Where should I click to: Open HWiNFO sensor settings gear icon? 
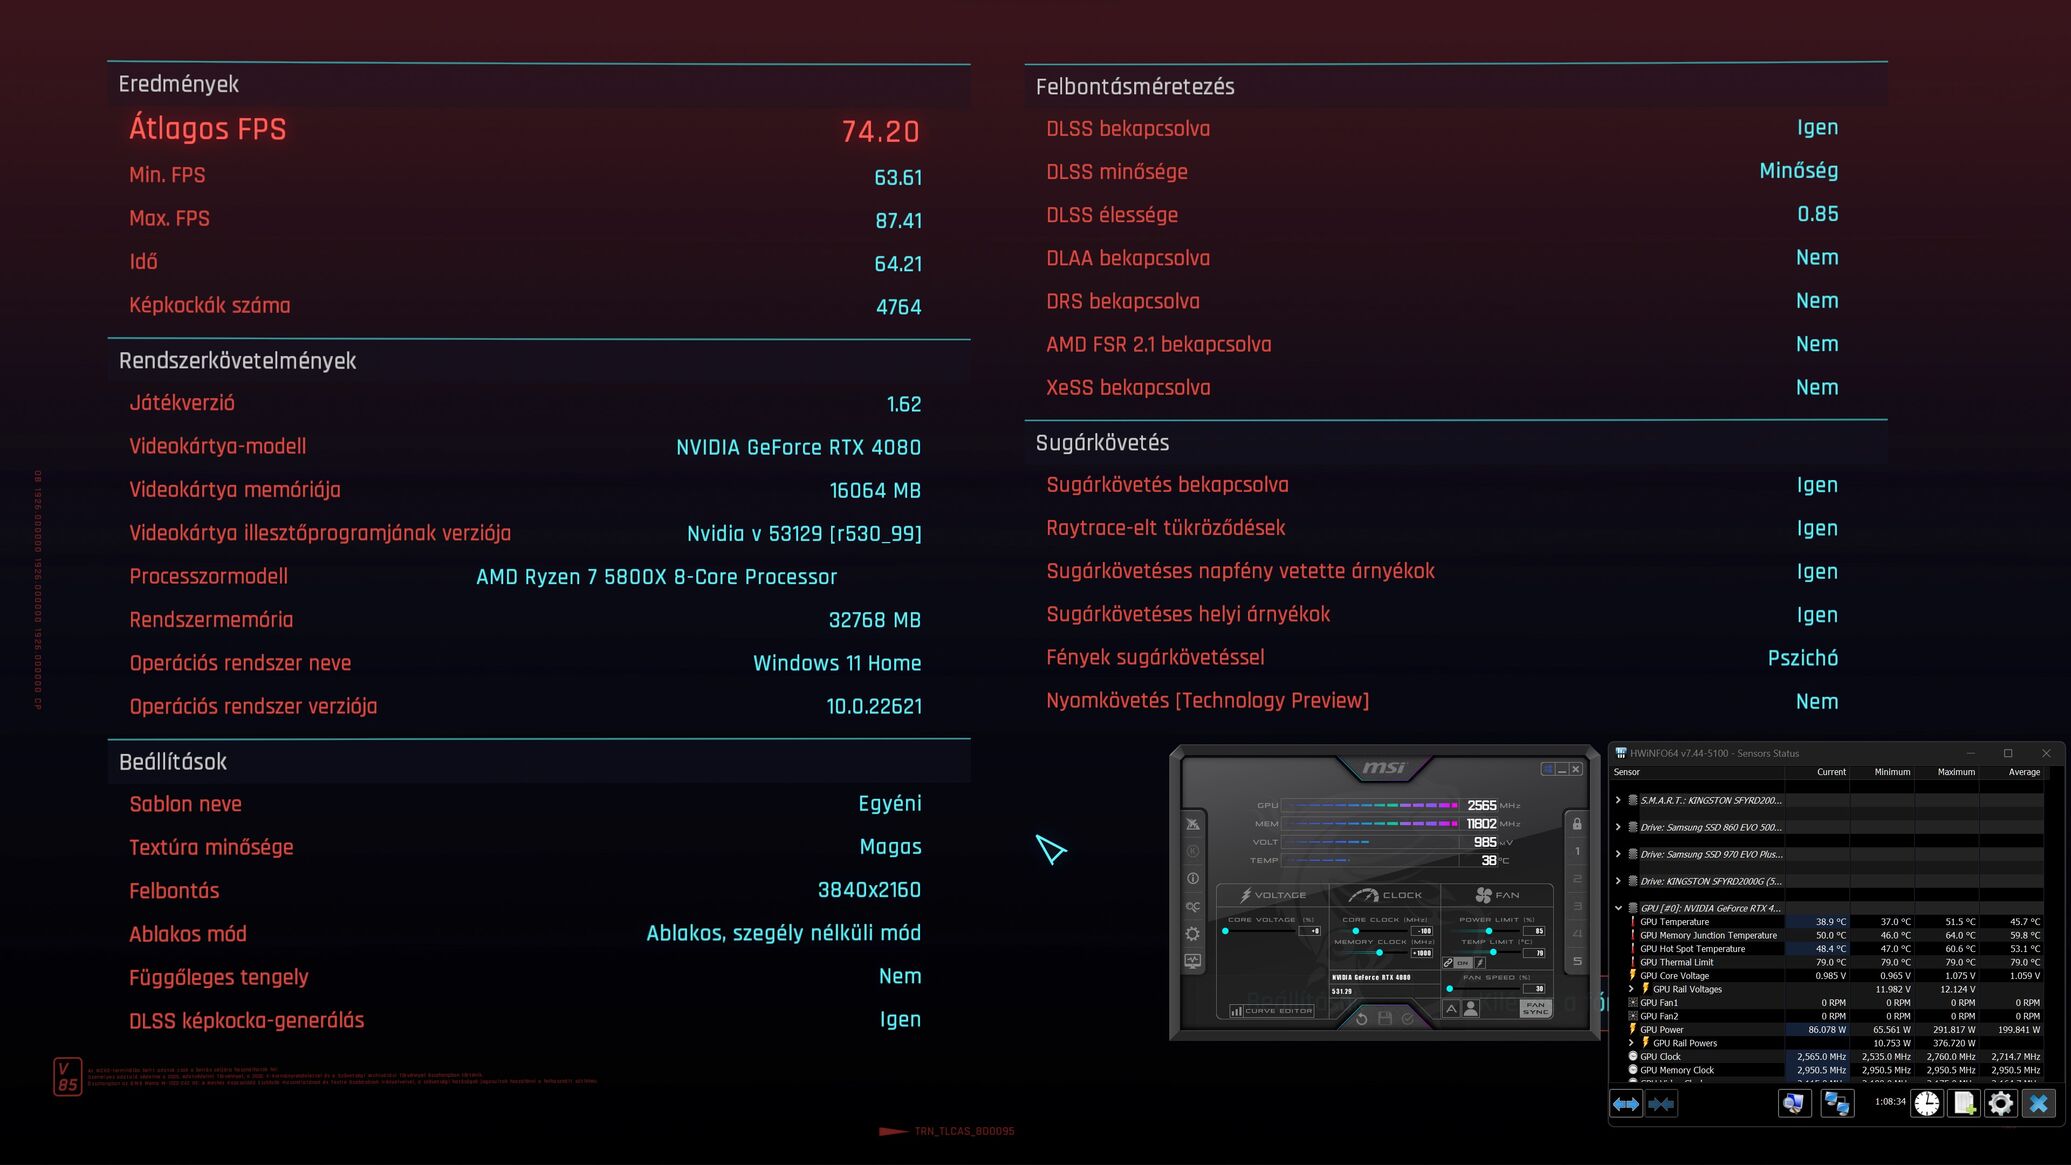coord(2000,1103)
